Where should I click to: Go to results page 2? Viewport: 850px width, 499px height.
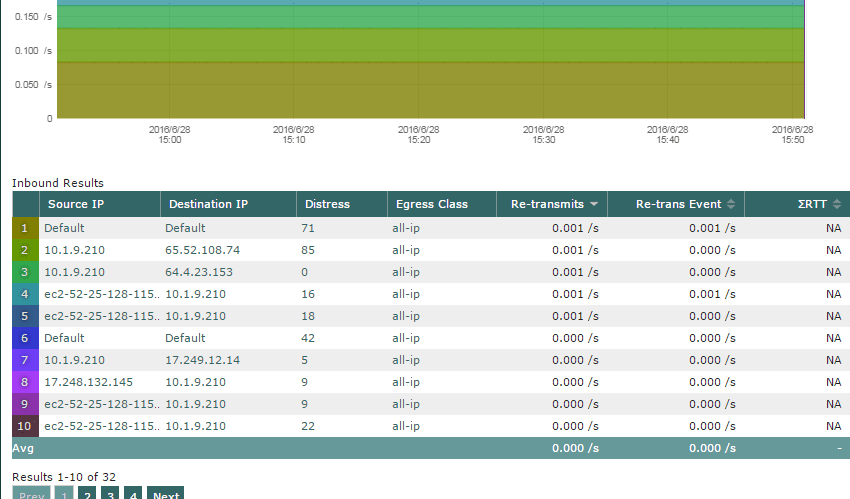point(87,494)
